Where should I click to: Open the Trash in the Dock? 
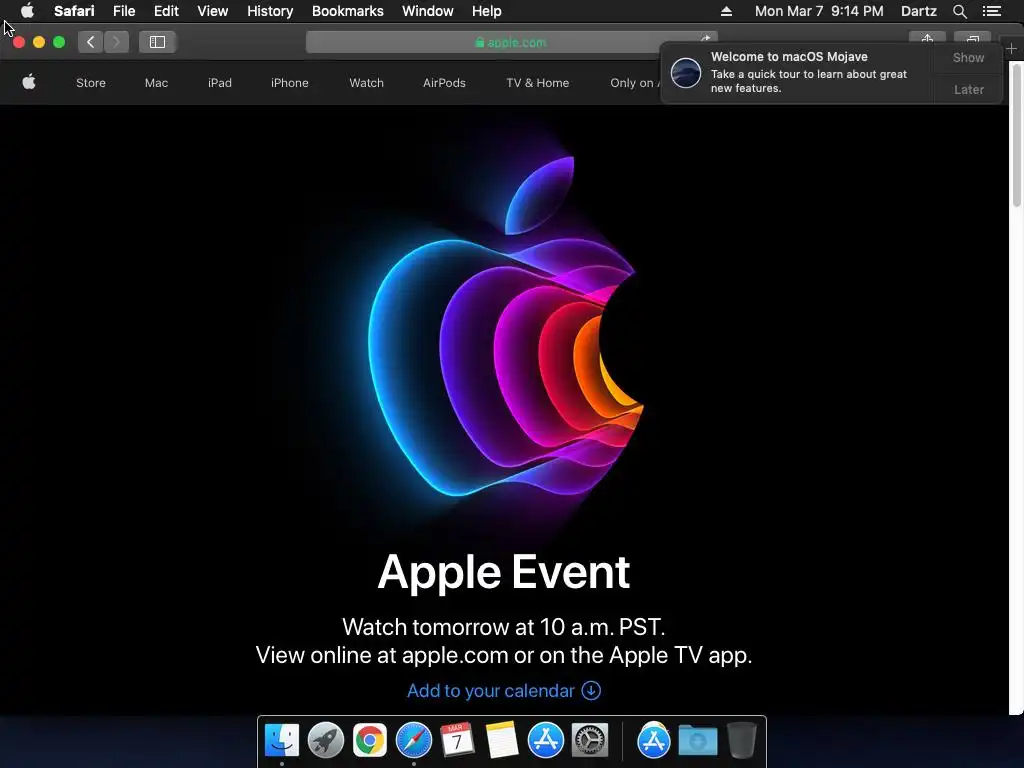pos(741,740)
